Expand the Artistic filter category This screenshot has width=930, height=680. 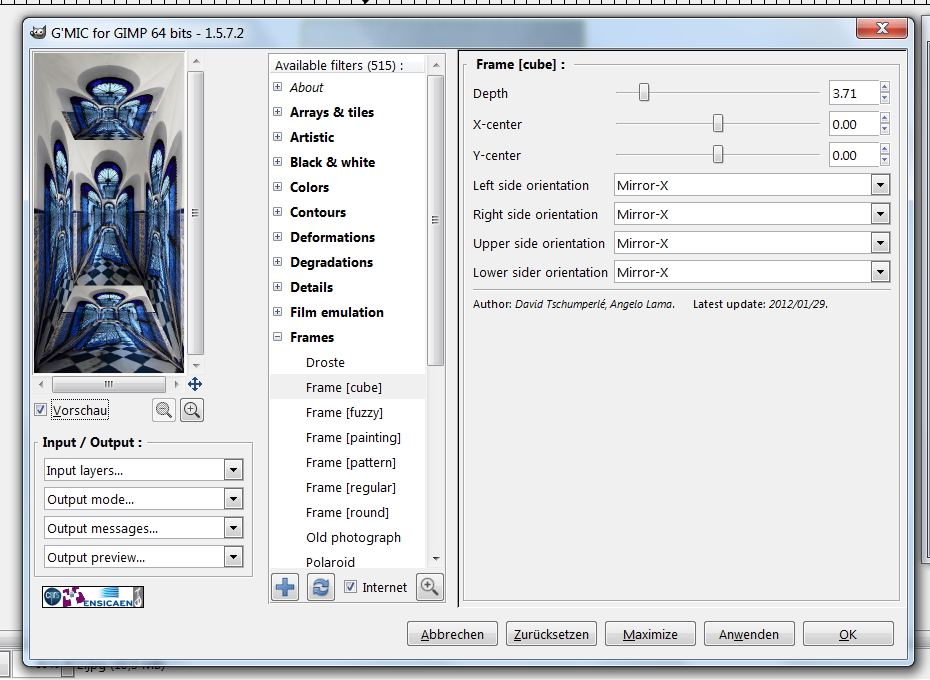[x=278, y=137]
